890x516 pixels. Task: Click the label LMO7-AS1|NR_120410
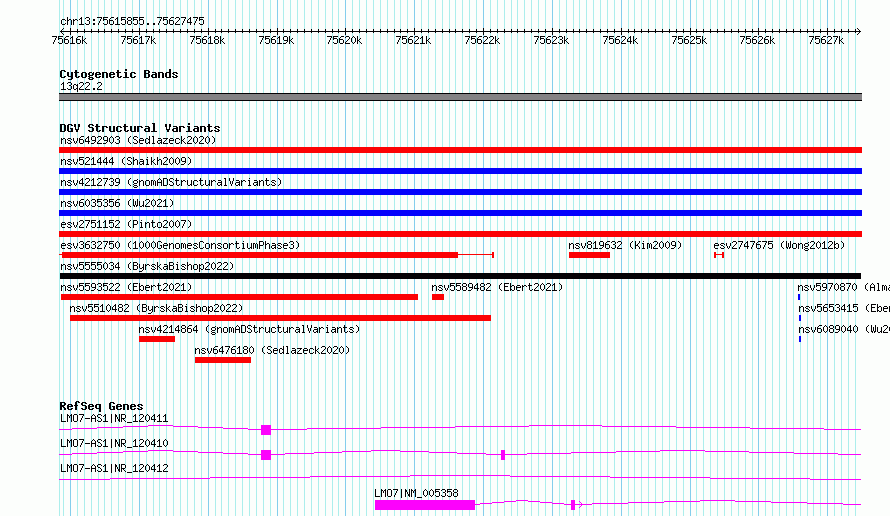(x=114, y=443)
